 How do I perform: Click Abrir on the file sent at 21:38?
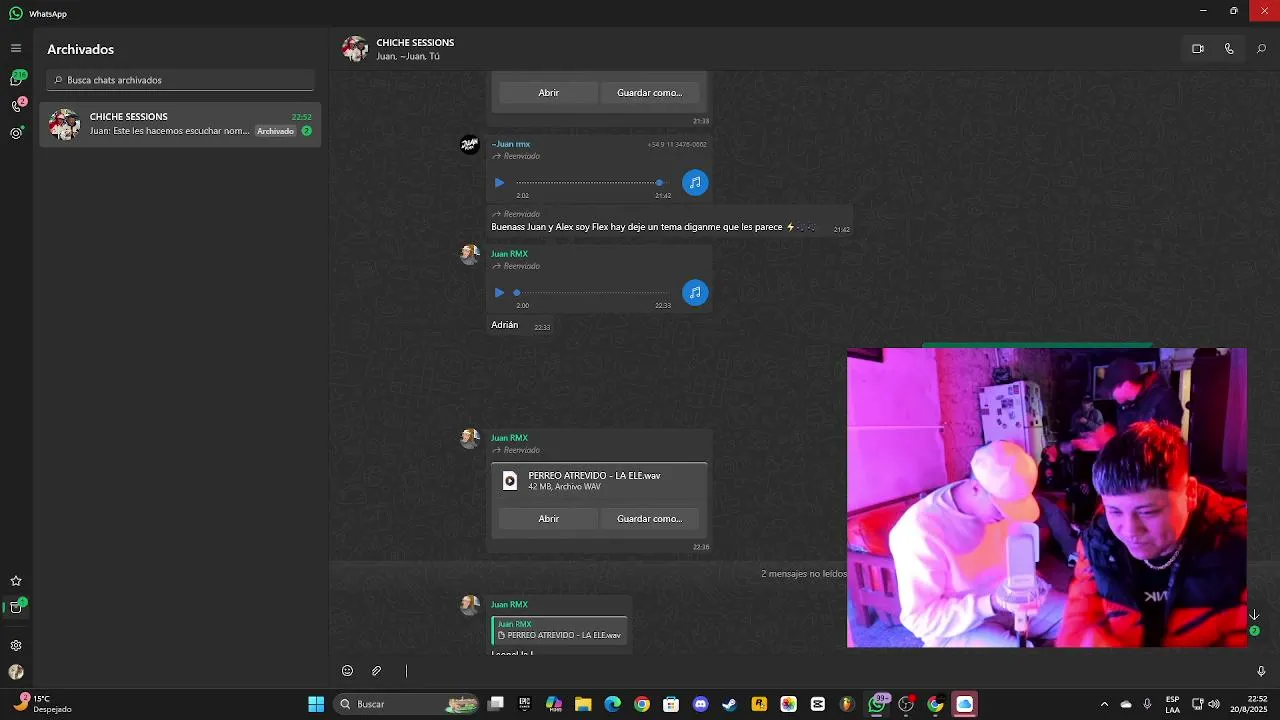click(548, 93)
